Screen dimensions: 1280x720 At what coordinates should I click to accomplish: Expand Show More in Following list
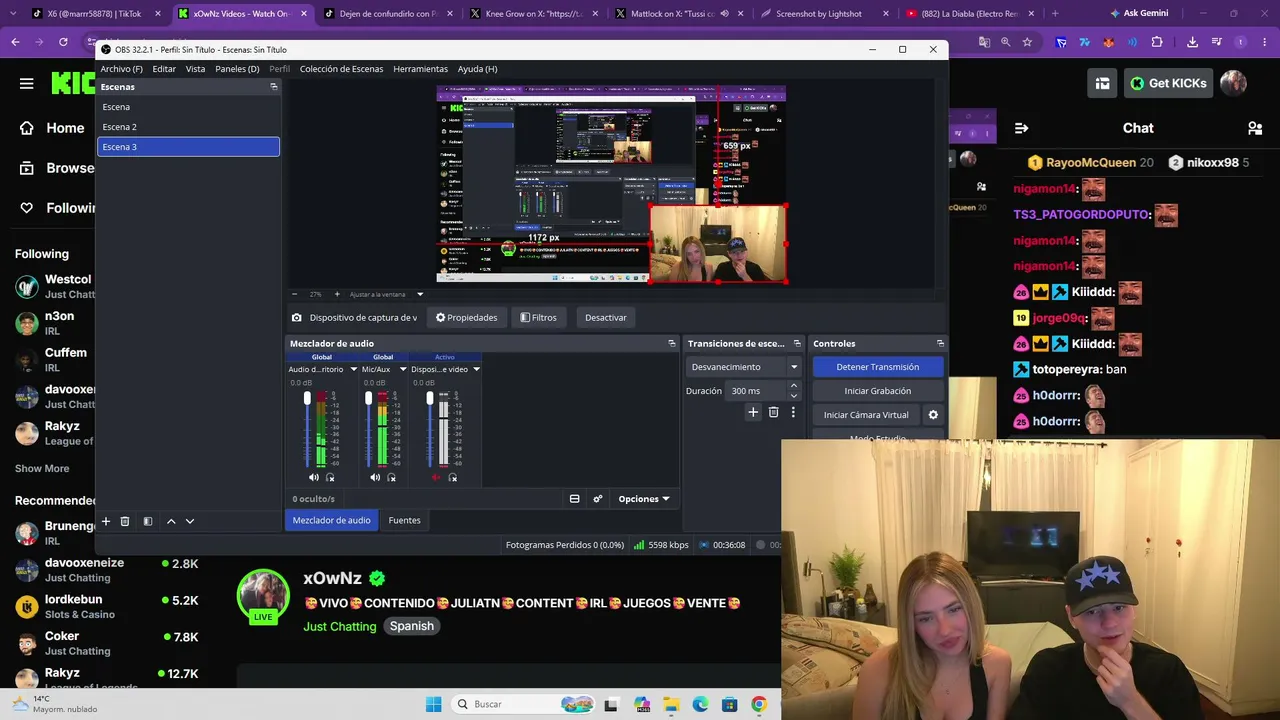[x=42, y=468]
